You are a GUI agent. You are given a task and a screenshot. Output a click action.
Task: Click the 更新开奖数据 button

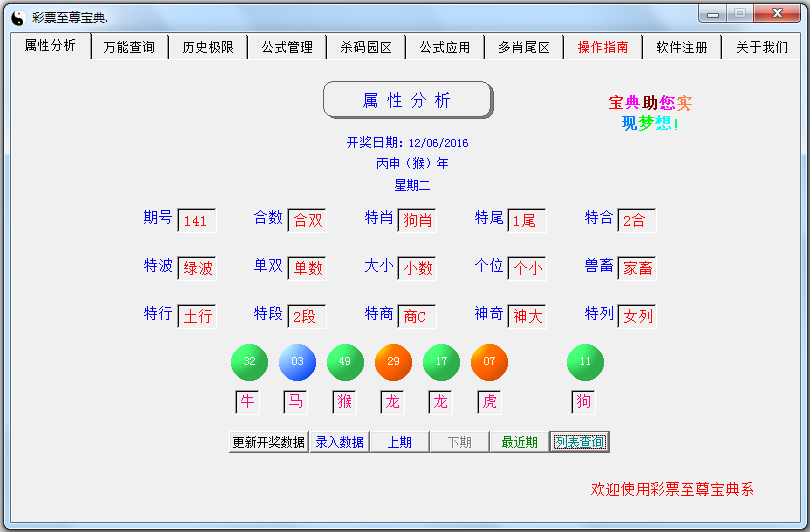(269, 442)
